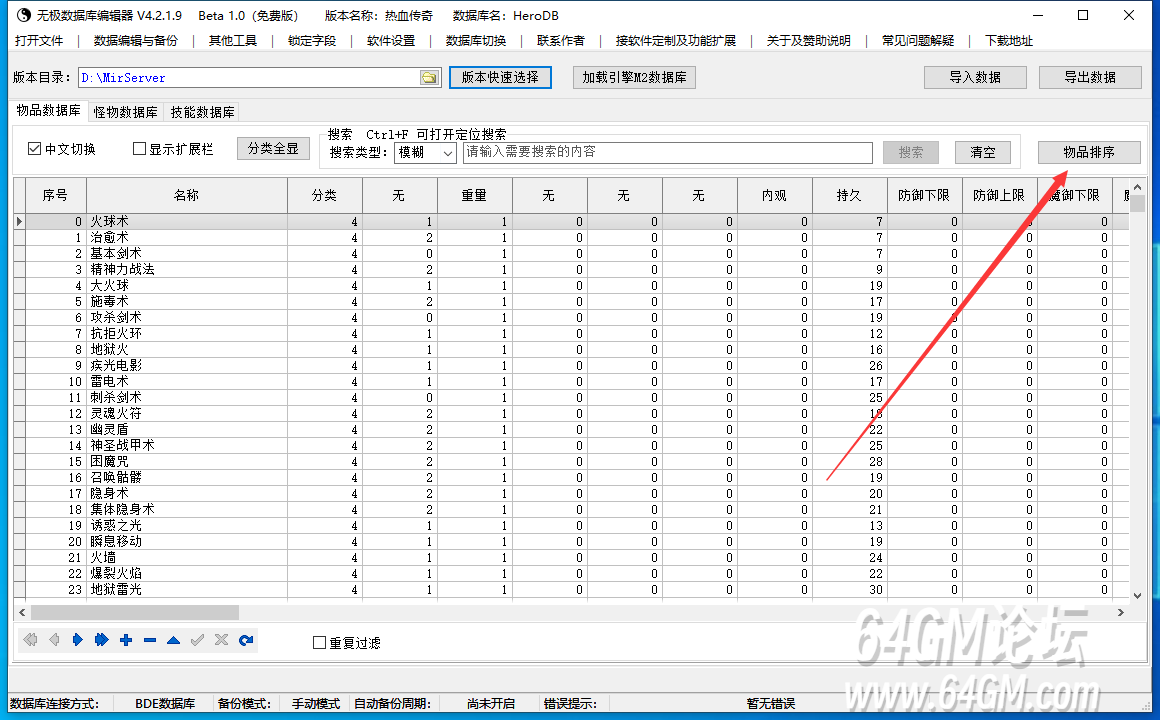Click the right arrow of horizontal scrollbar

click(1121, 612)
